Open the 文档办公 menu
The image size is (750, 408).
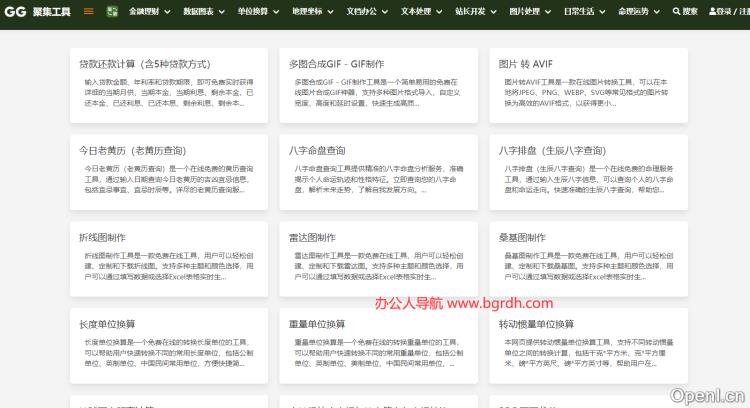coord(362,11)
